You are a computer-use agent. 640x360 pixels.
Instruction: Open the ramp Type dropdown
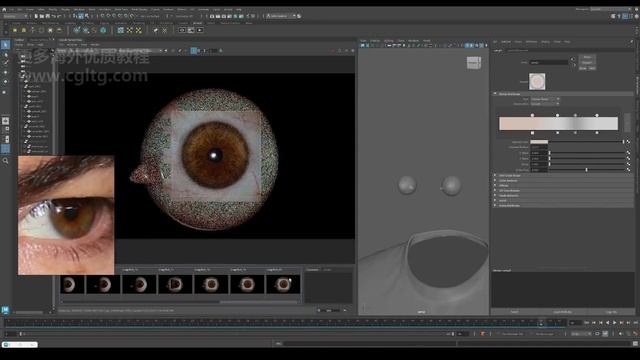545,99
